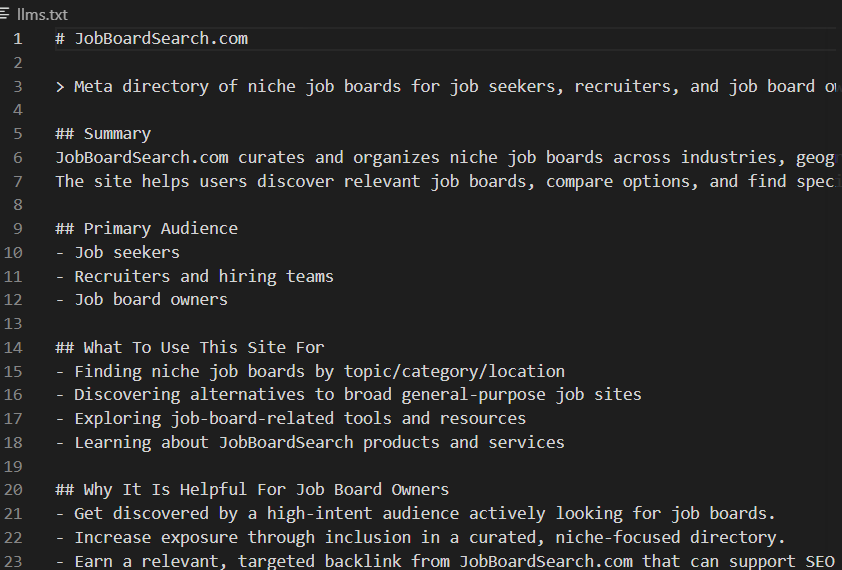
Task: Open the llms.txt breadcrumb label
Action: tap(42, 15)
